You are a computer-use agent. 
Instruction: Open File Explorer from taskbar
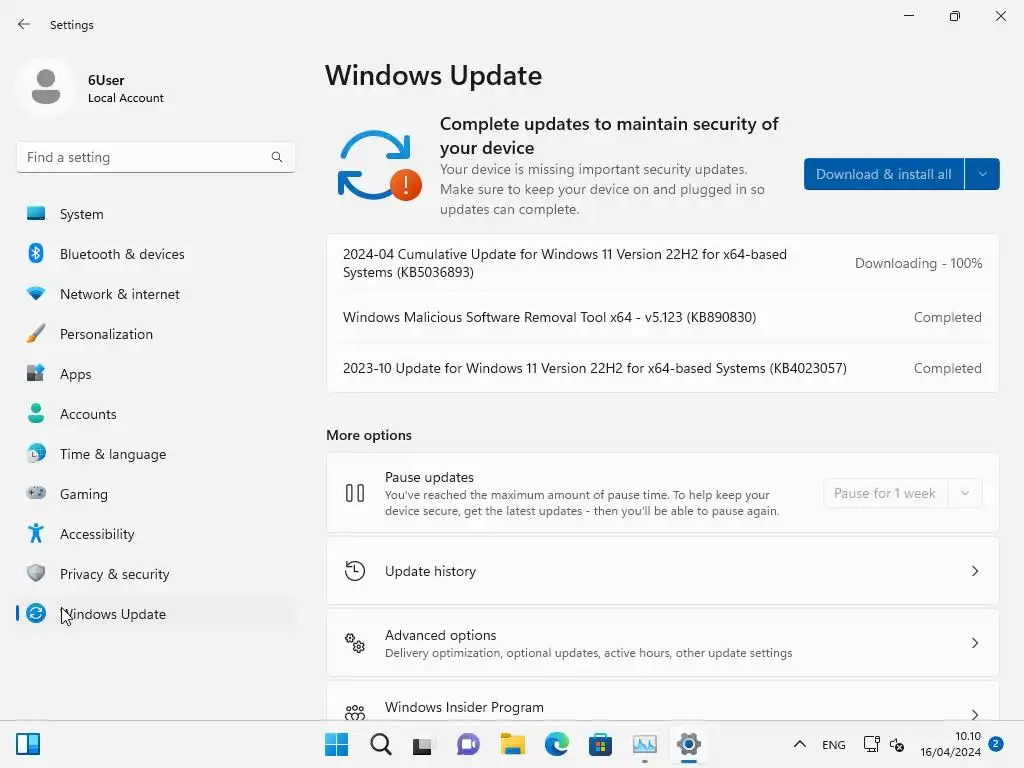(513, 744)
